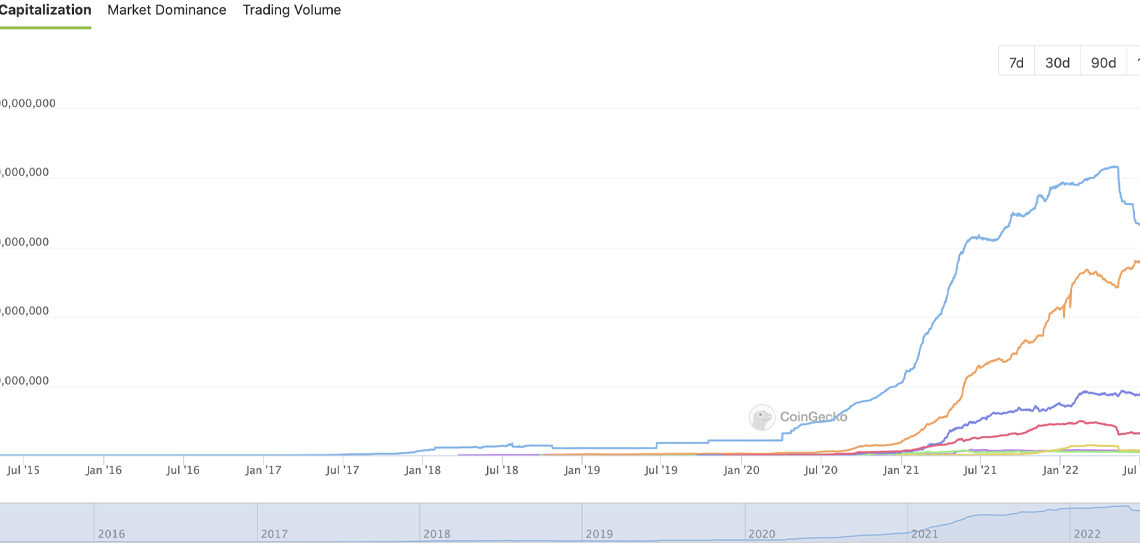Click the blue line's highest peak
Viewport: 1140px width, 550px height.
pos(1114,166)
